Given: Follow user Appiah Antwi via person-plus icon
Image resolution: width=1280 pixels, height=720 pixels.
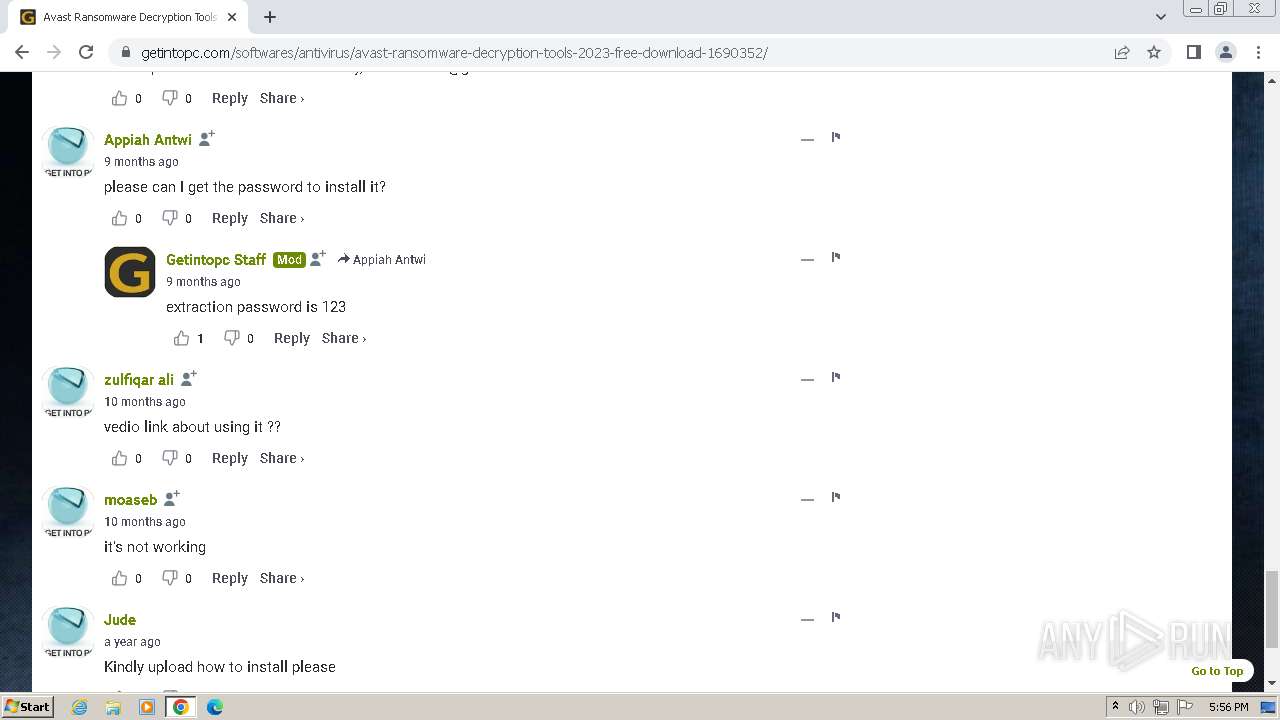Looking at the screenshot, I should tap(207, 139).
